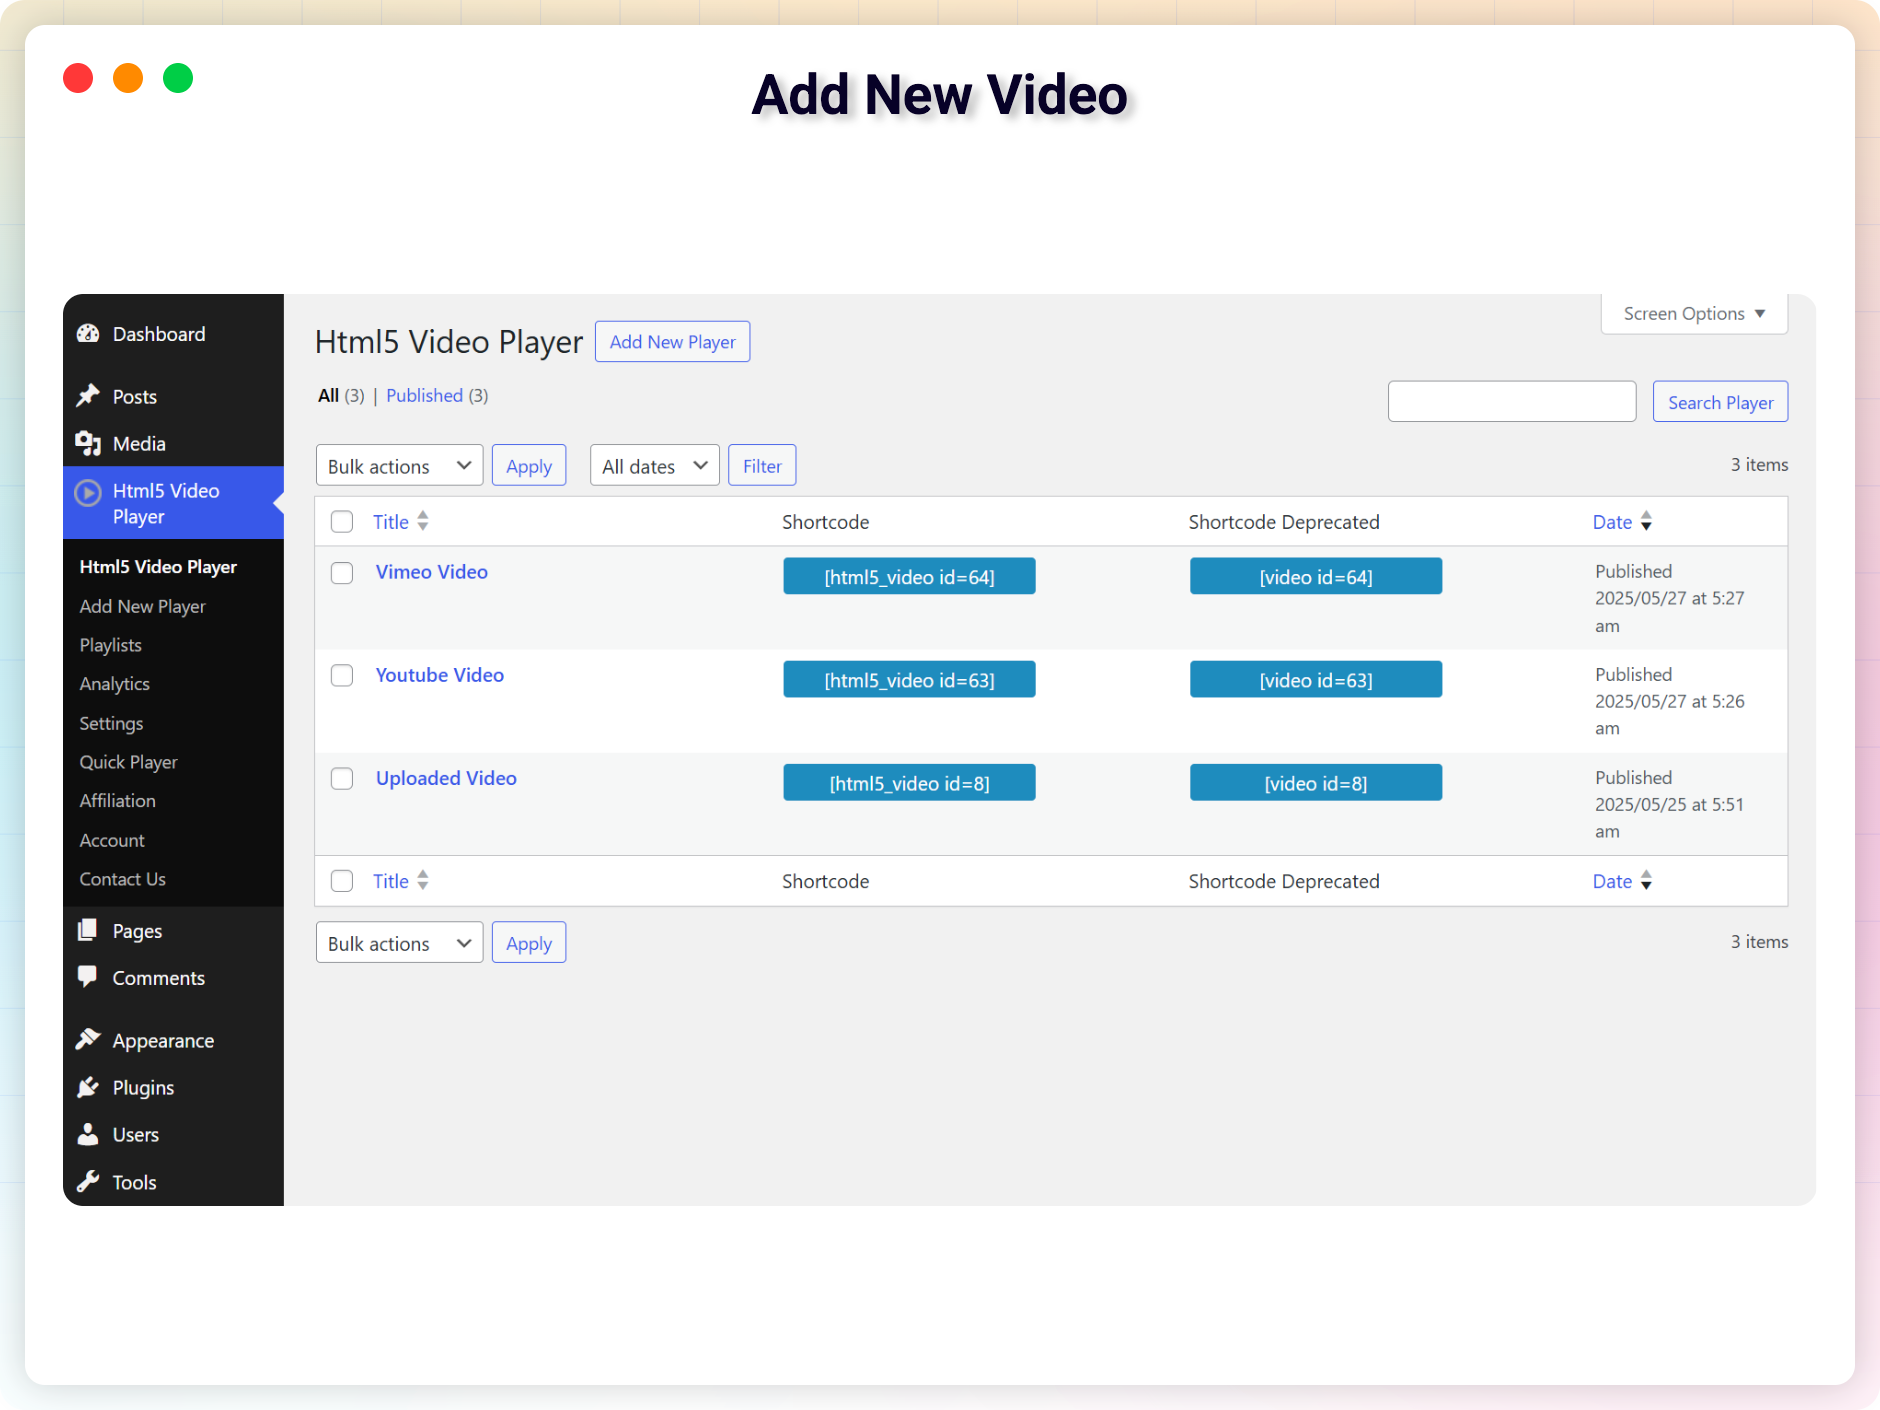This screenshot has height=1410, width=1880.
Task: Open Analytics submenu item
Action: coord(114,684)
